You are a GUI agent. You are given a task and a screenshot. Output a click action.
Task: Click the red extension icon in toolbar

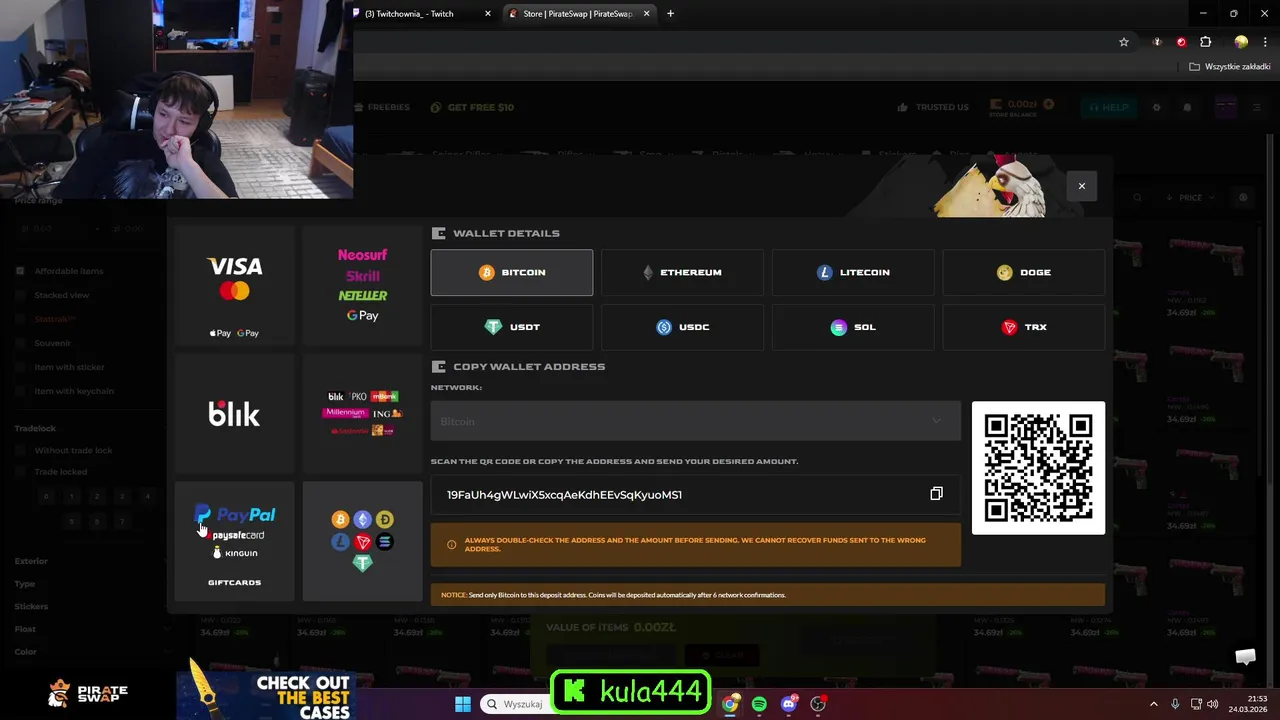point(1181,42)
